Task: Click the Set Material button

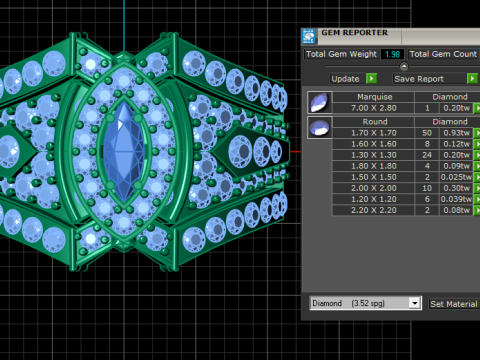Action: [x=454, y=304]
